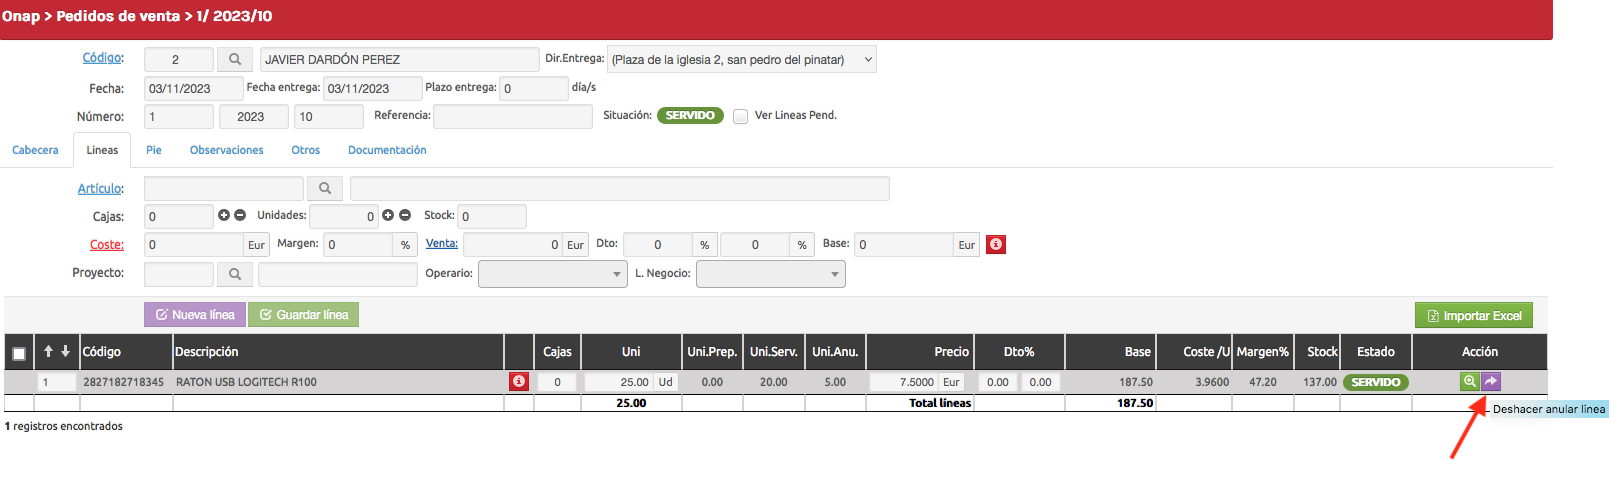The image size is (1620, 498).
Task: Increase Cajas with the plus icon
Action: pyautogui.click(x=224, y=215)
